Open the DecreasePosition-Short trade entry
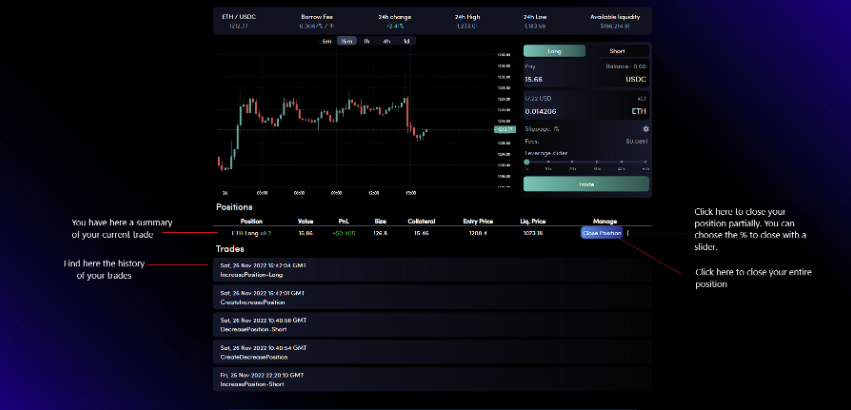The height and width of the screenshot is (410, 851). (432, 325)
